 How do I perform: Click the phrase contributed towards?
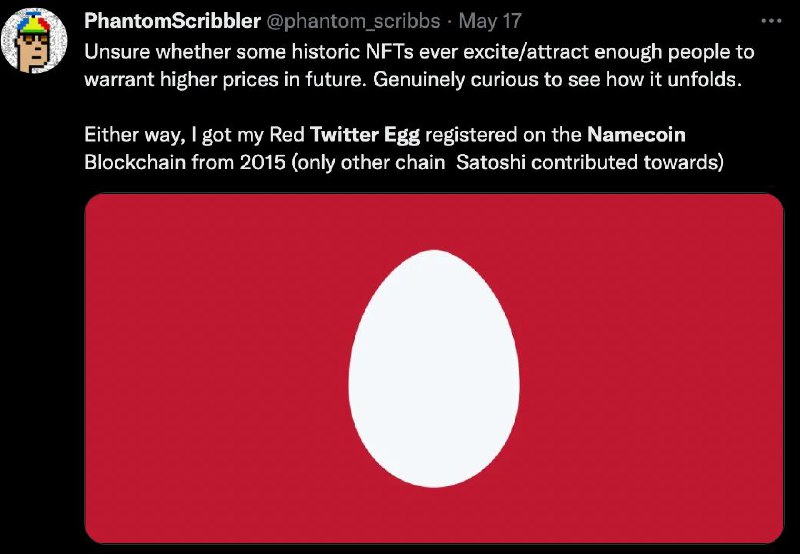click(627, 162)
